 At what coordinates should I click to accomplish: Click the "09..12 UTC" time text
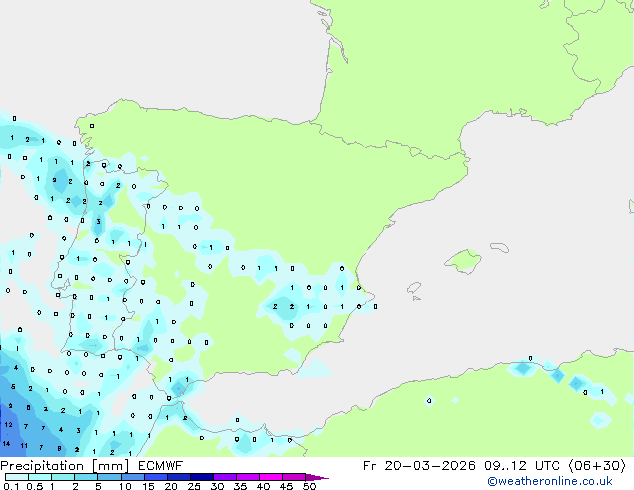522,466
